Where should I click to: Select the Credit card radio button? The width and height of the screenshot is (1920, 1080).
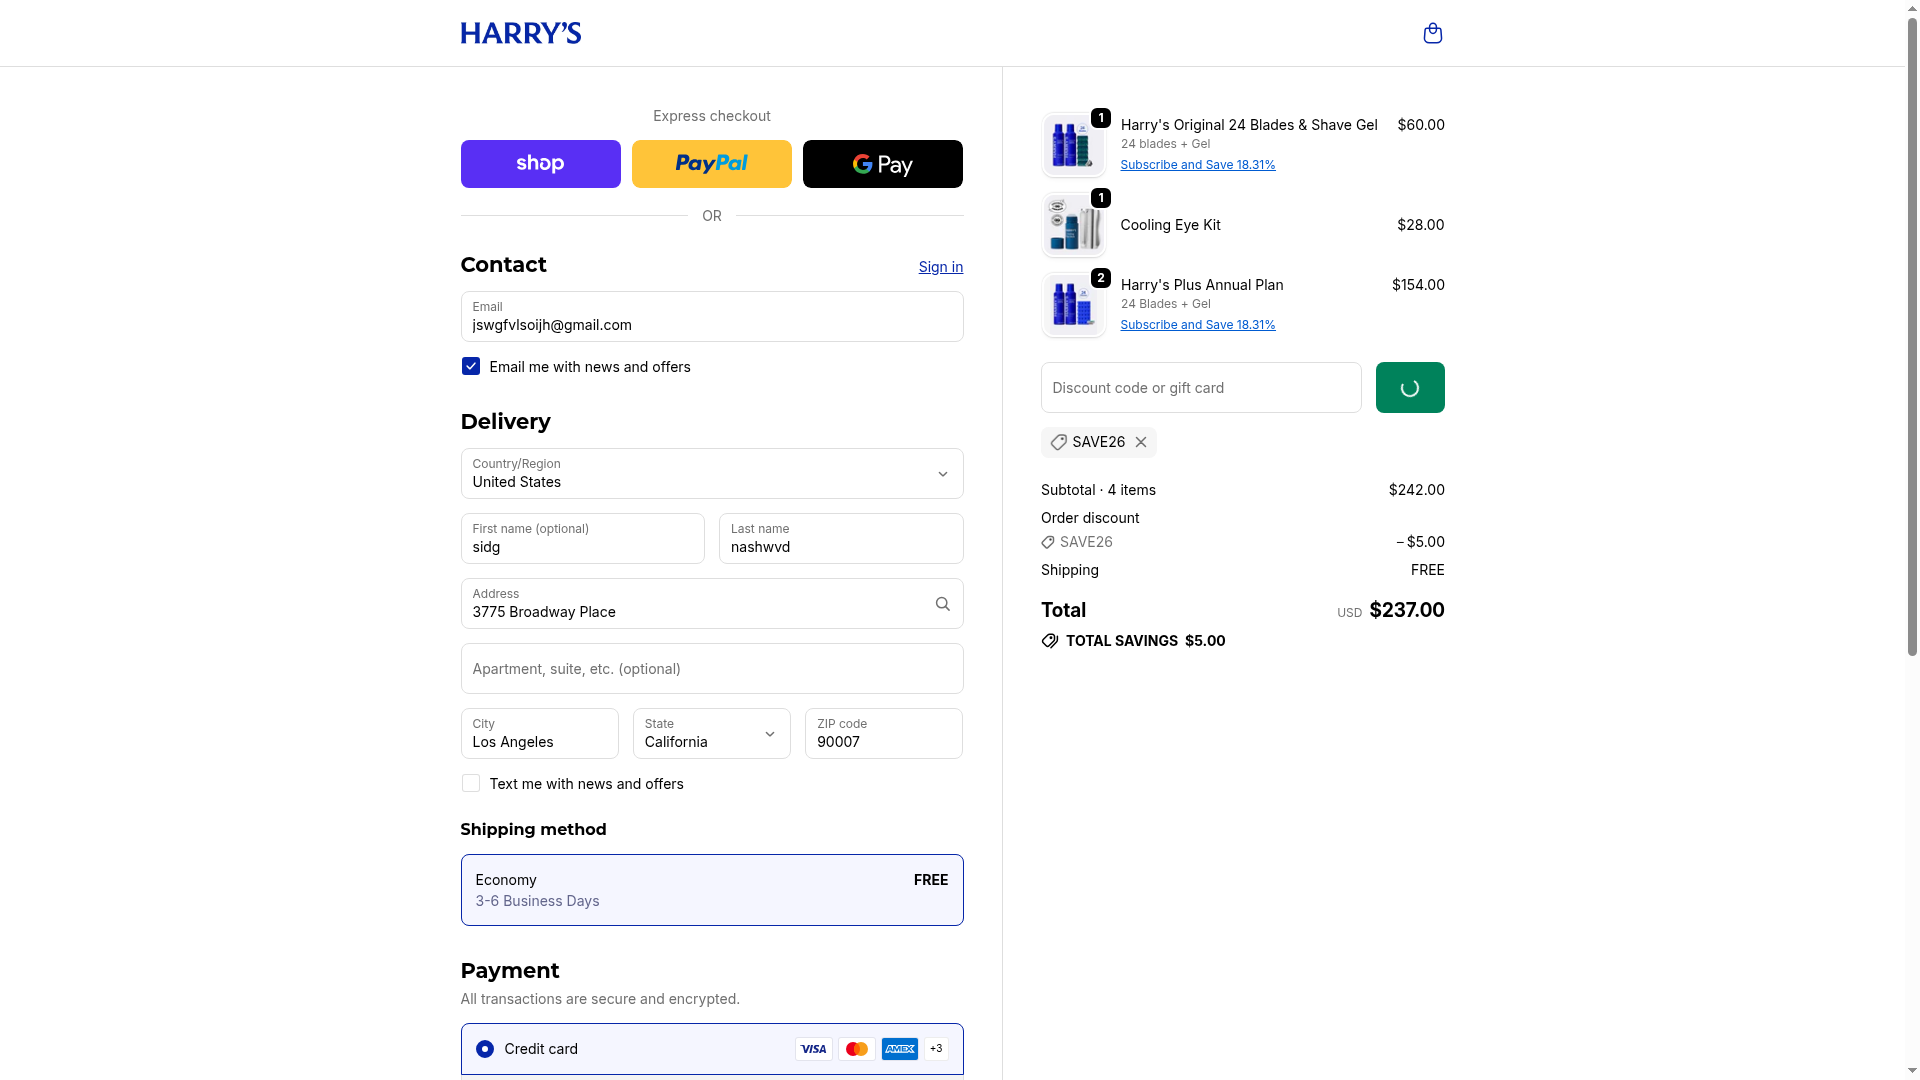tap(485, 1049)
